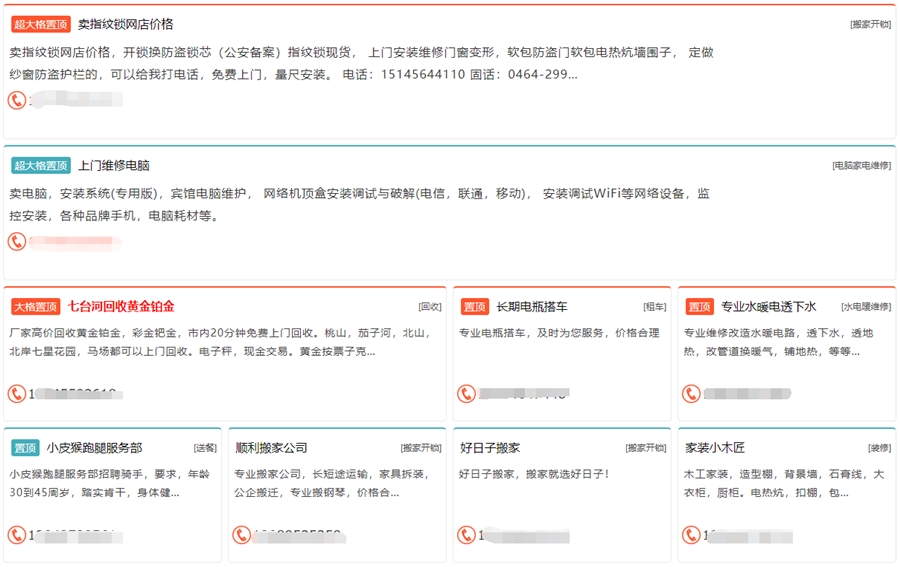Image resolution: width=900 pixels, height=567 pixels.
Task: Click the [水电暖维修] category tag
Action: (x=865, y=307)
